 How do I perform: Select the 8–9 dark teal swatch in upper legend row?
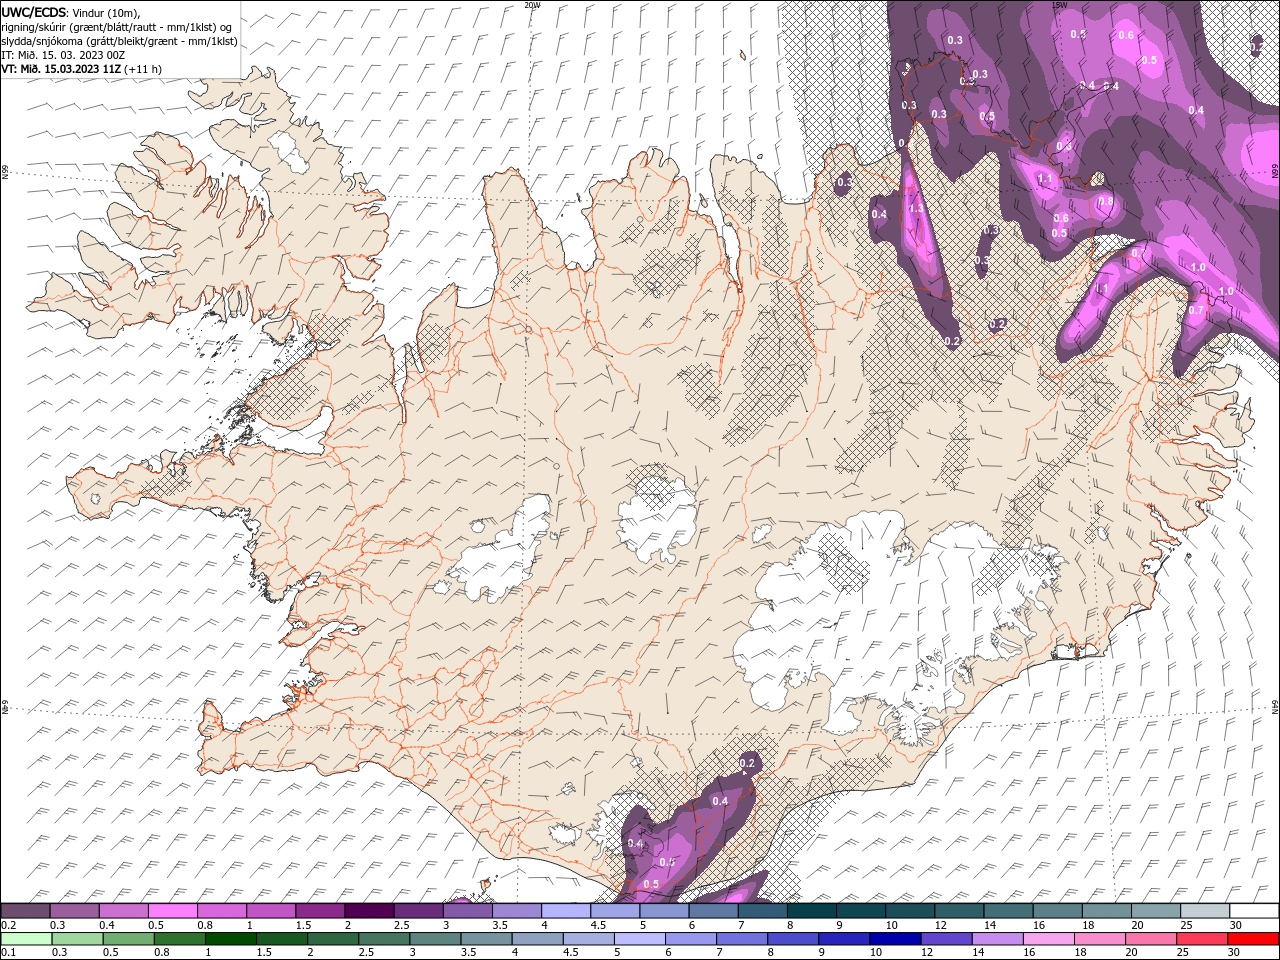[x=811, y=910]
